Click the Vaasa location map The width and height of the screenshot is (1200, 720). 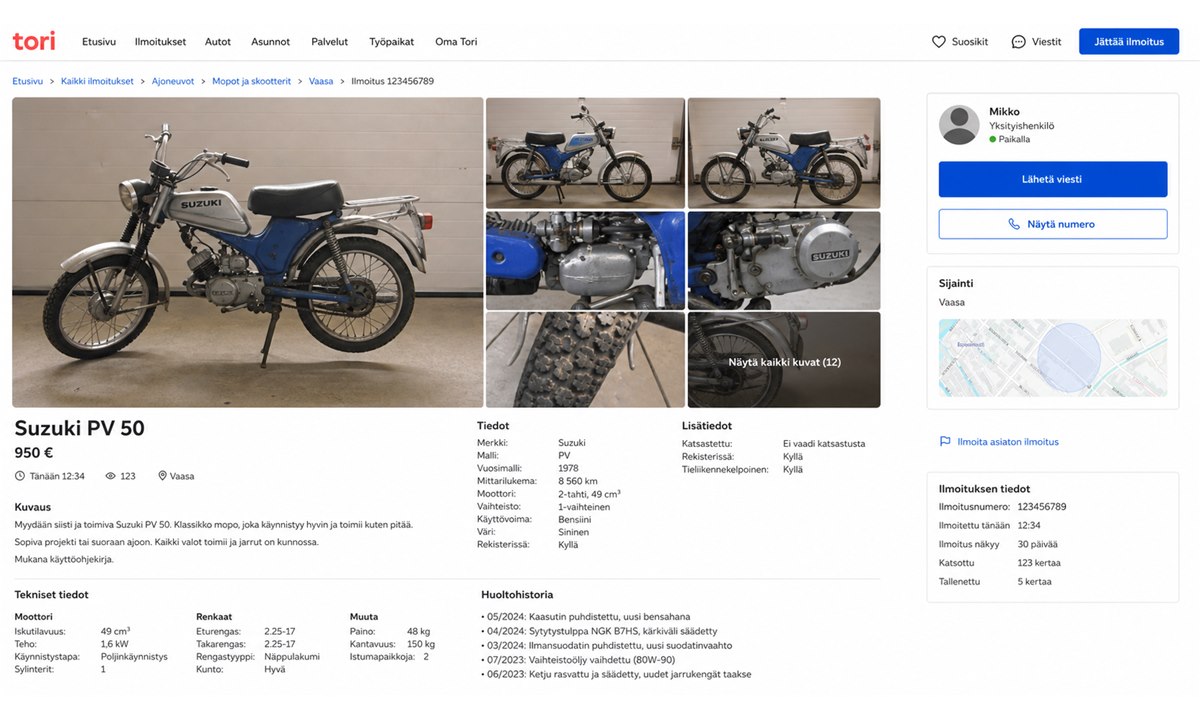[1053, 358]
